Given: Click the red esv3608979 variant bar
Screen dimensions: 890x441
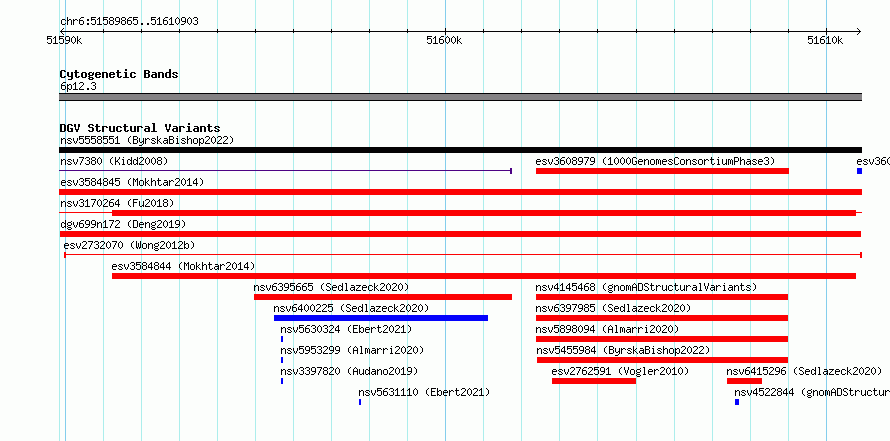Looking at the screenshot, I should pyautogui.click(x=662, y=171).
